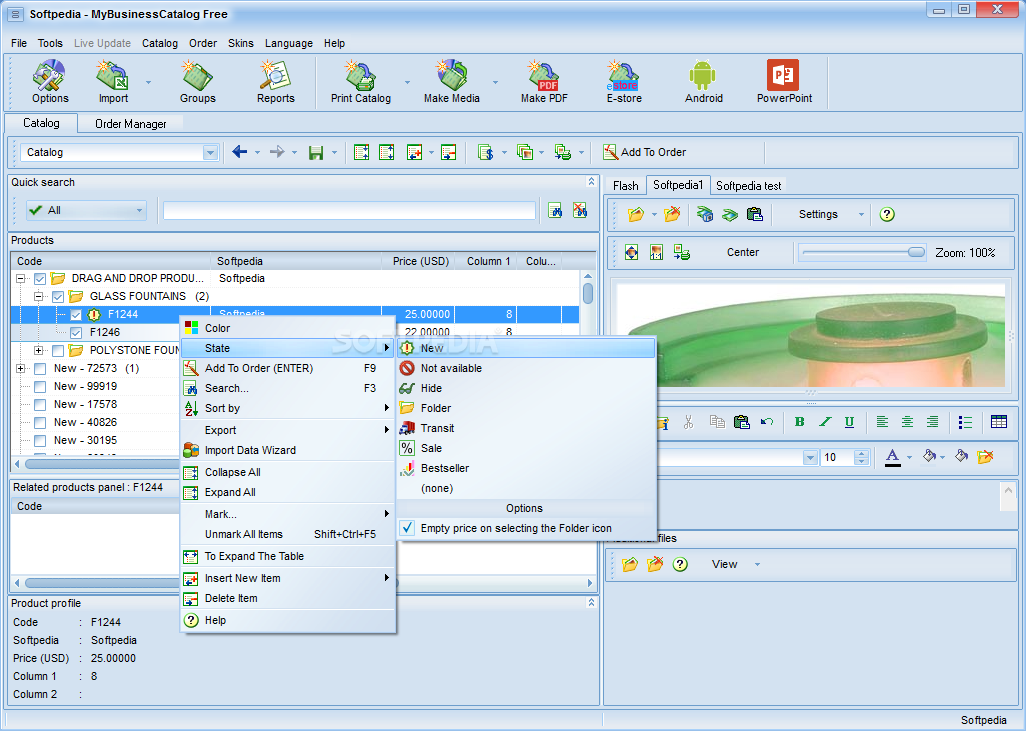Click the Underline formatting icon
Image resolution: width=1026 pixels, height=731 pixels.
coord(849,422)
